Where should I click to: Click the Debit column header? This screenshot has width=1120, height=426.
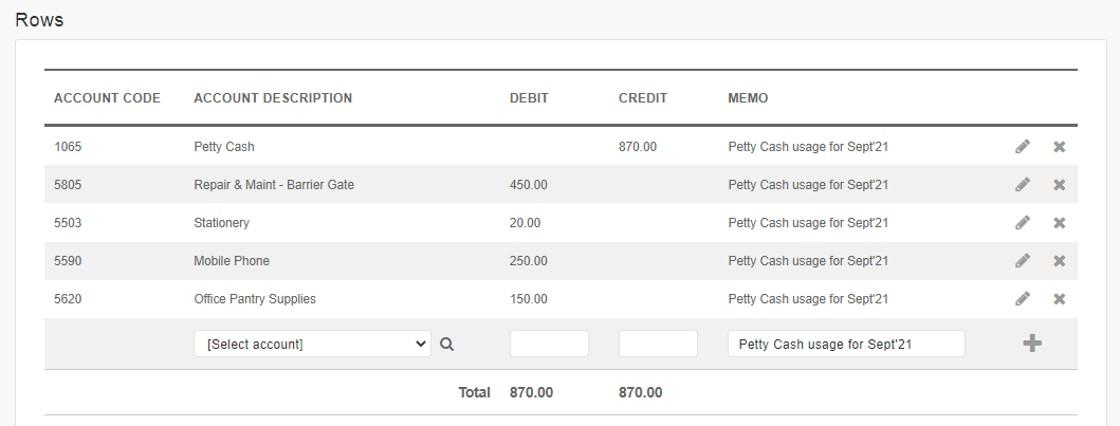coord(529,98)
